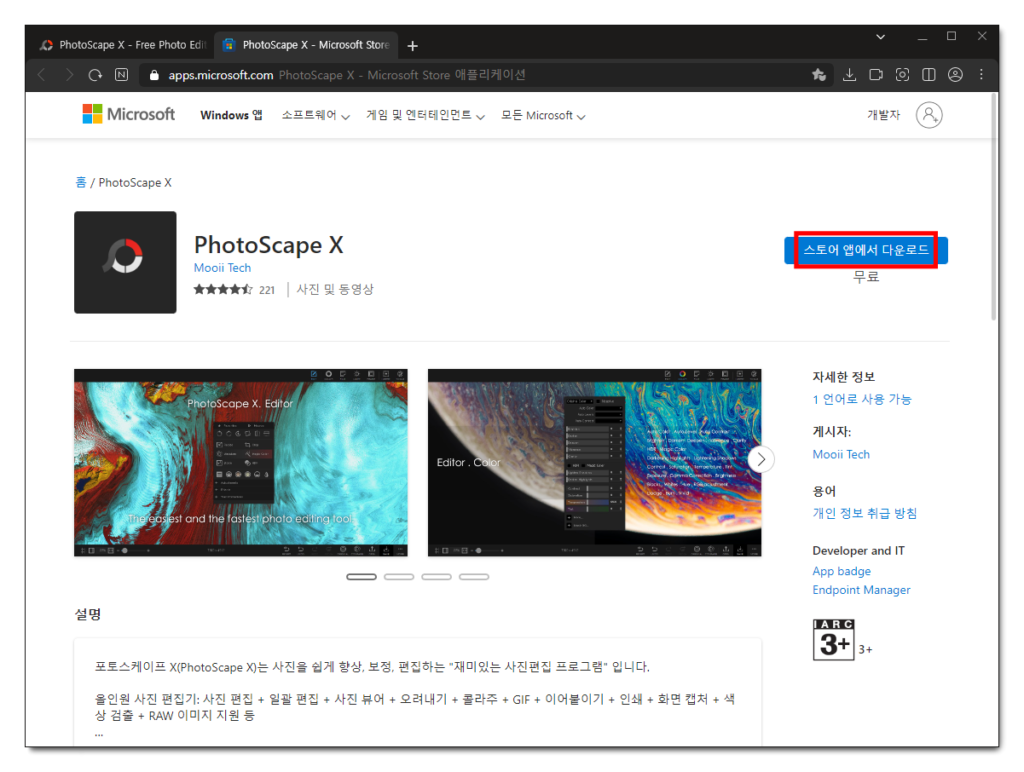
Task: Switch to PhotoScape X - Free Photo Editor tab
Action: (x=123, y=45)
